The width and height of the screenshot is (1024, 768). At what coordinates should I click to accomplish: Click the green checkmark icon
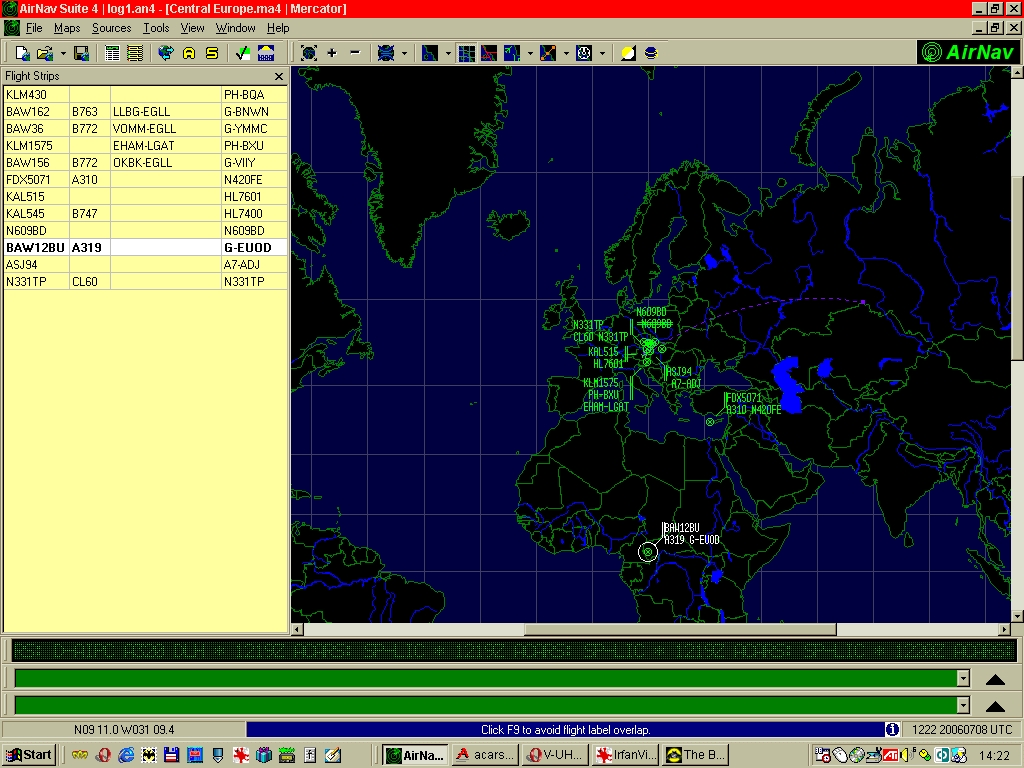242,54
